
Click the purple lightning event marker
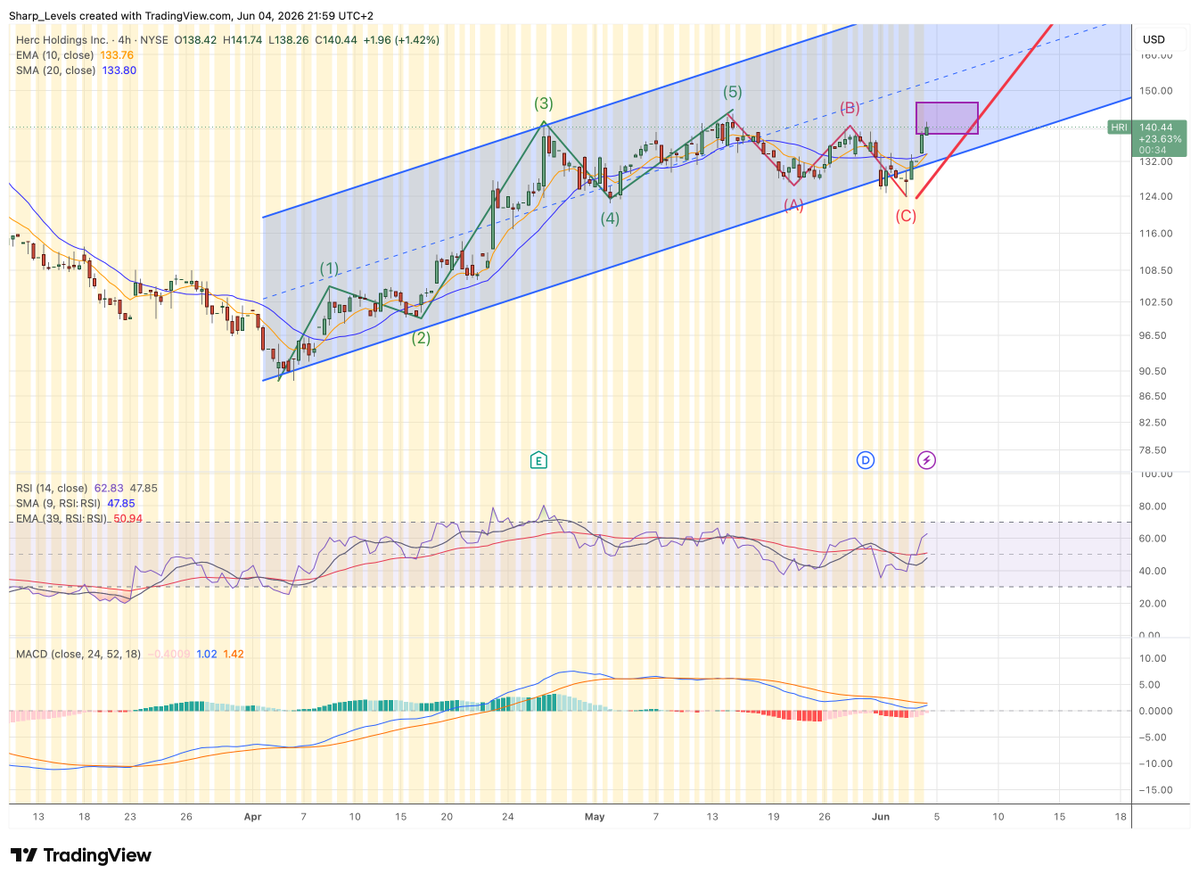tap(926, 460)
